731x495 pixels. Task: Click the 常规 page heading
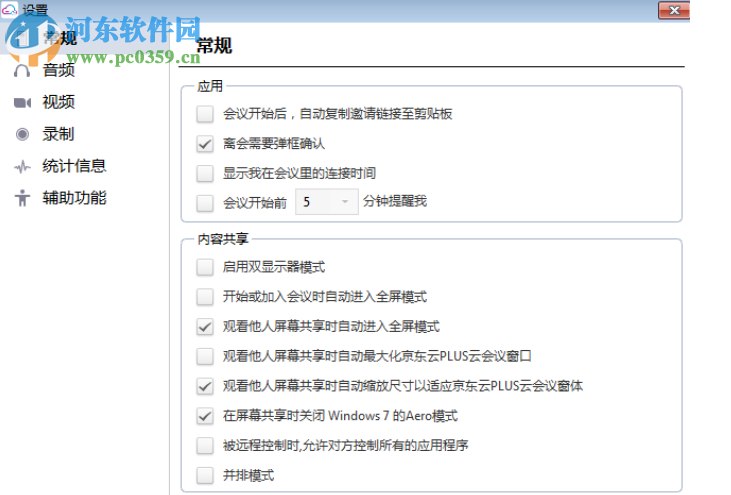pos(214,46)
